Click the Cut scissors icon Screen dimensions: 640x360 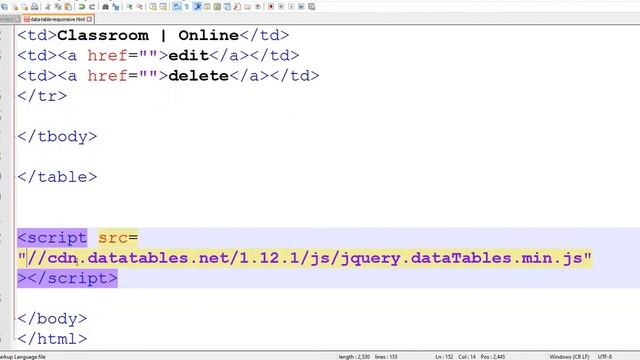[x=48, y=7]
